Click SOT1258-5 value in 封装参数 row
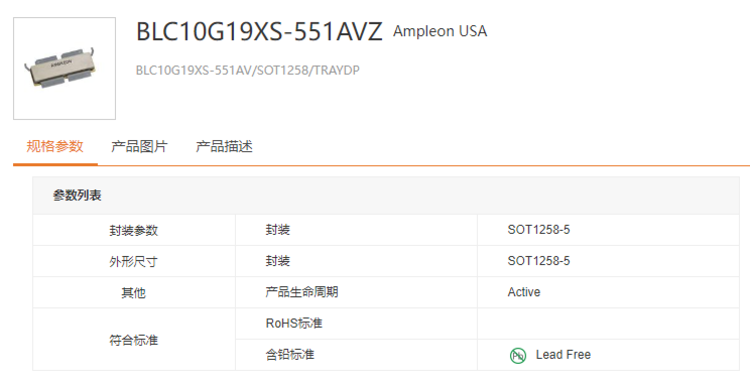The width and height of the screenshot is (750, 382). pyautogui.click(x=539, y=229)
